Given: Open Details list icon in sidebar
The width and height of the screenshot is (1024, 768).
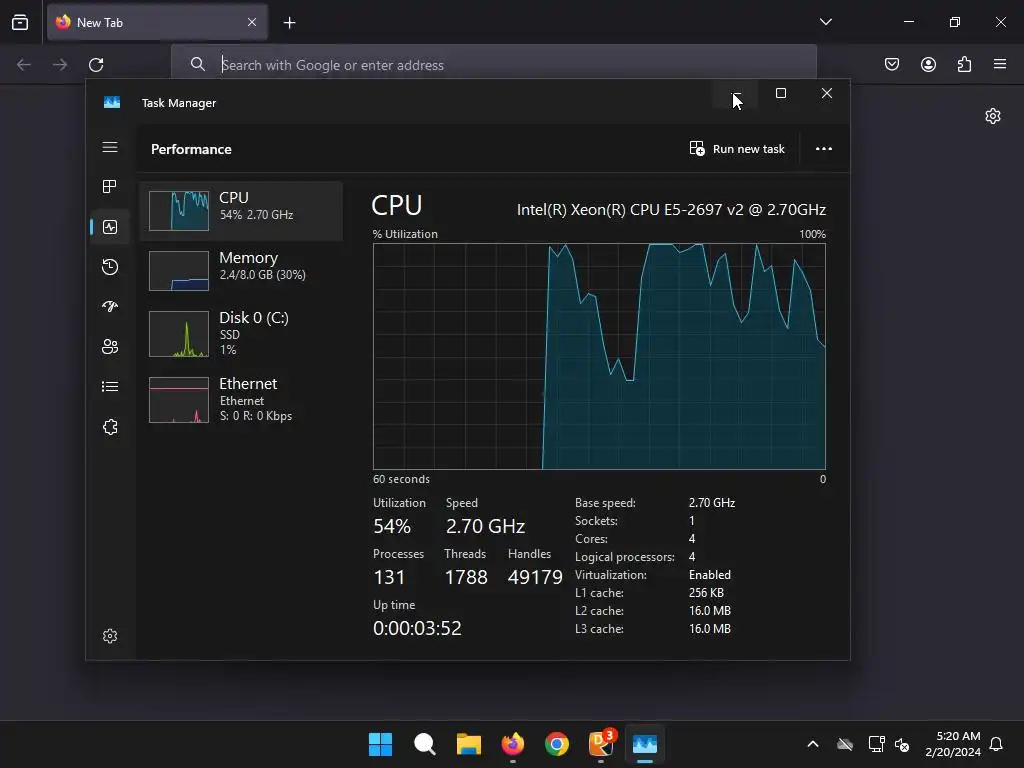Looking at the screenshot, I should (110, 387).
